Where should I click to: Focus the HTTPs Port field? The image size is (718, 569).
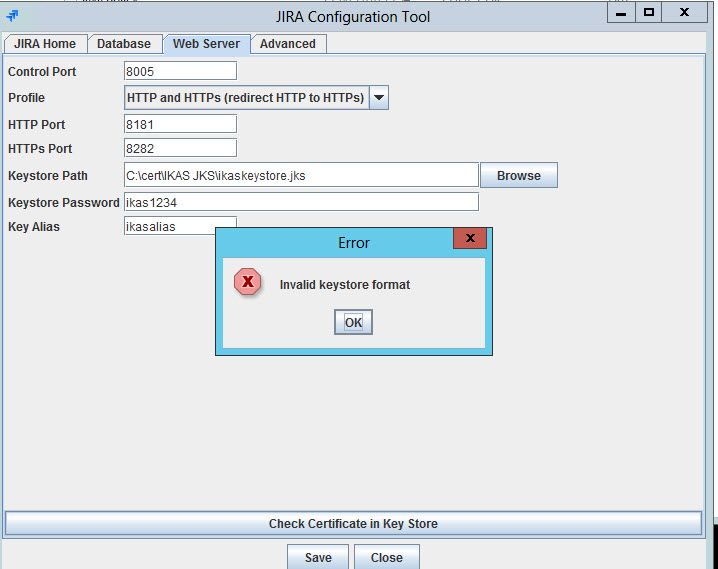tap(180, 148)
